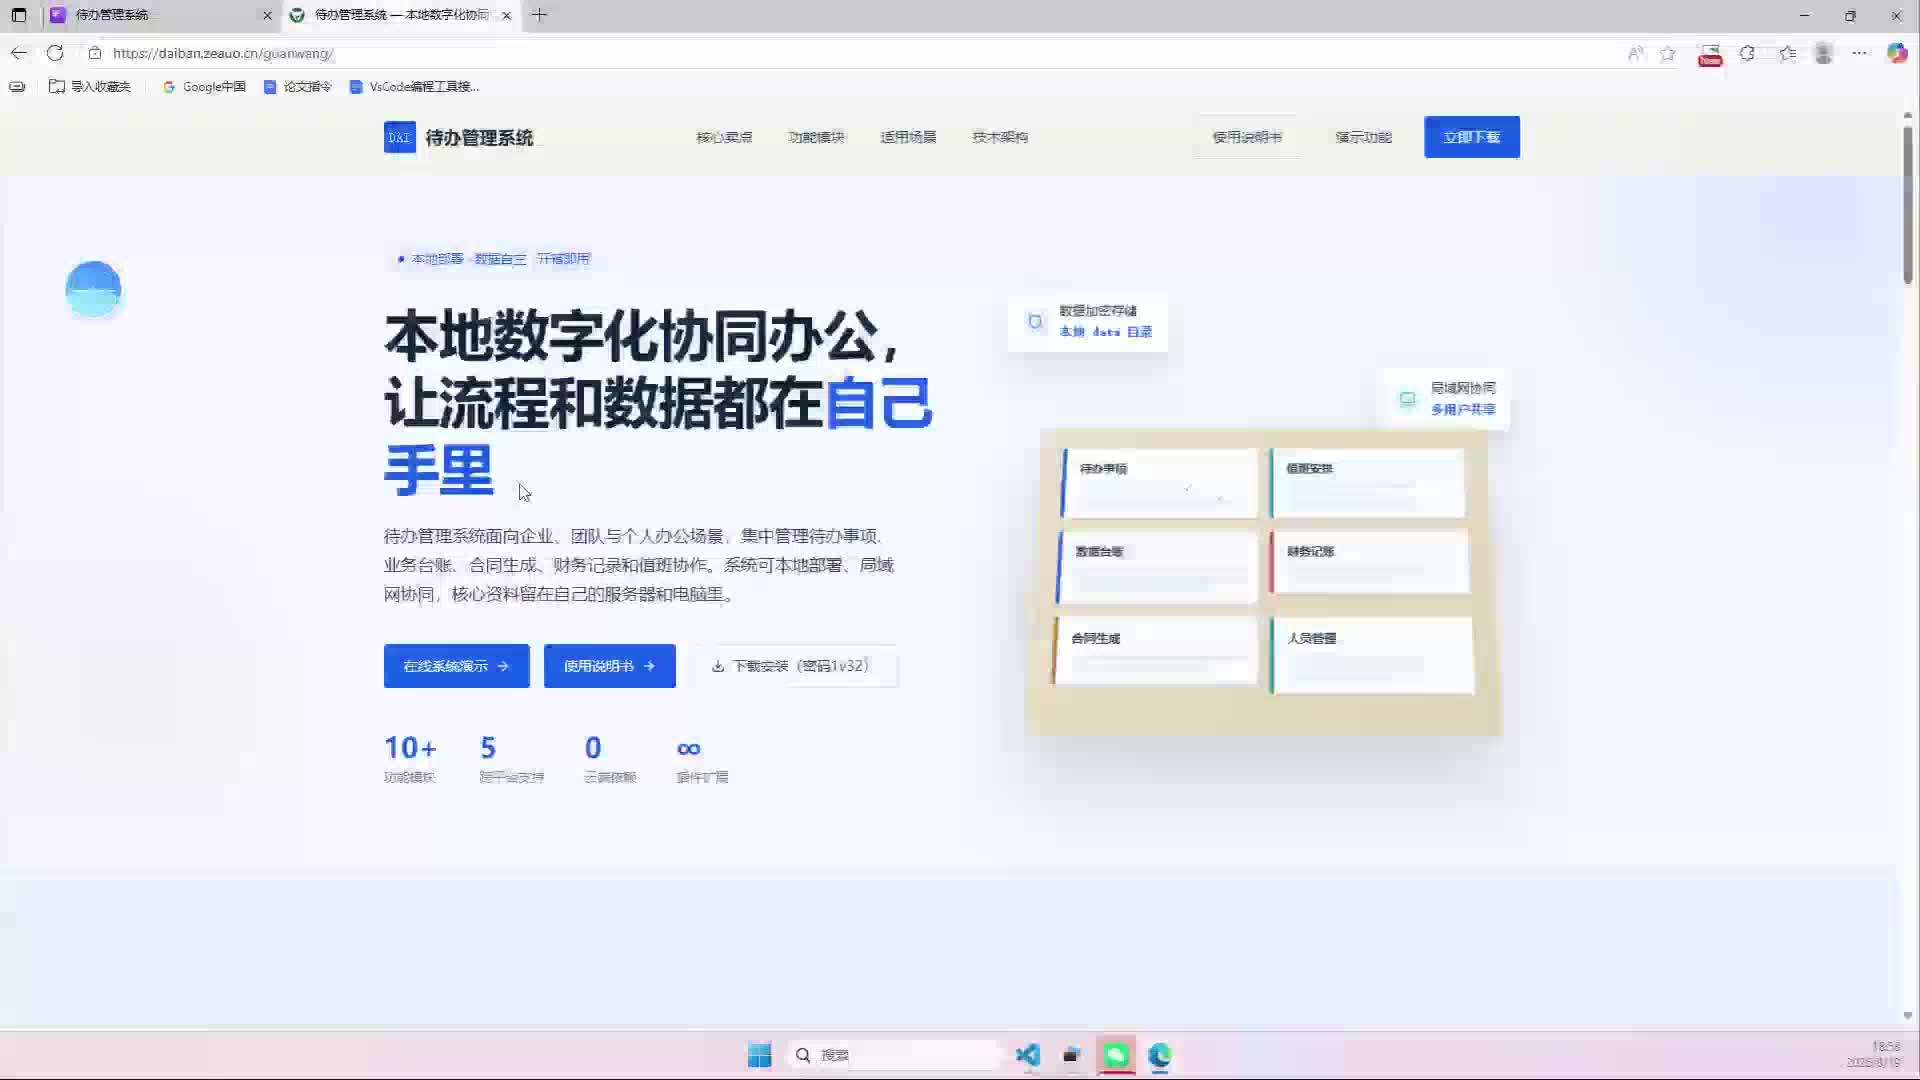Add page to favorites with star icon

tap(1668, 54)
